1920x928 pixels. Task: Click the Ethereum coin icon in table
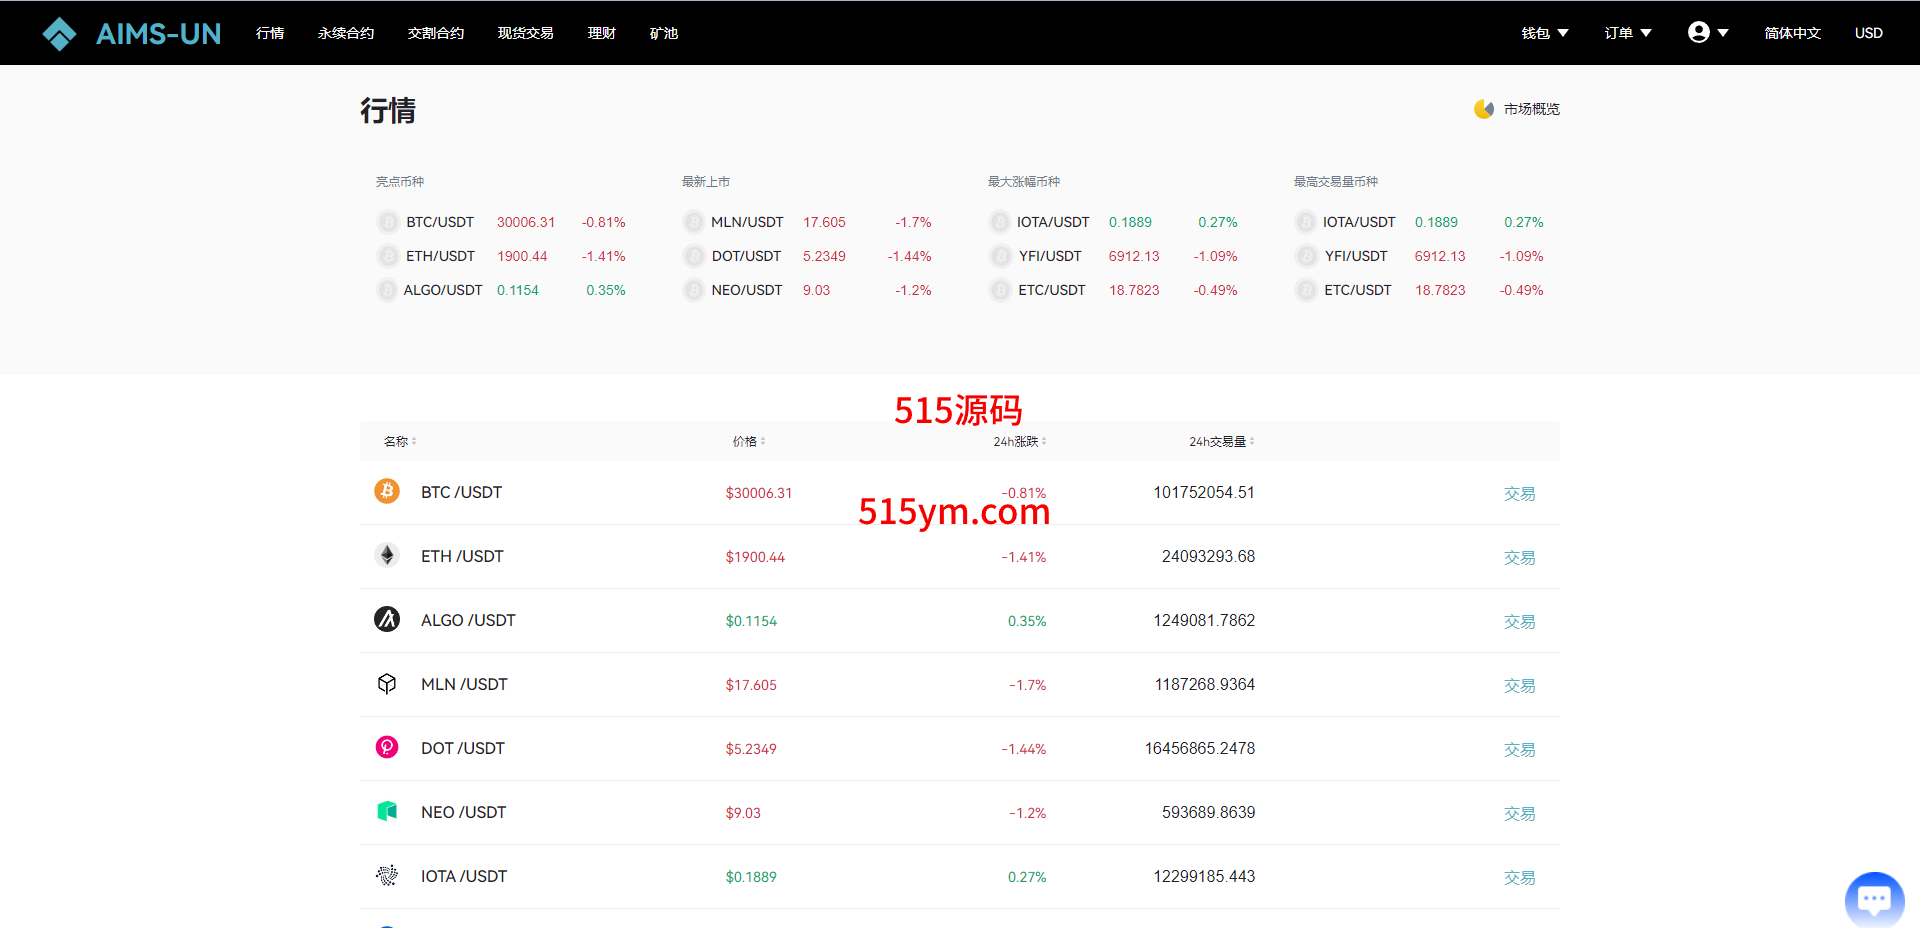click(x=387, y=555)
